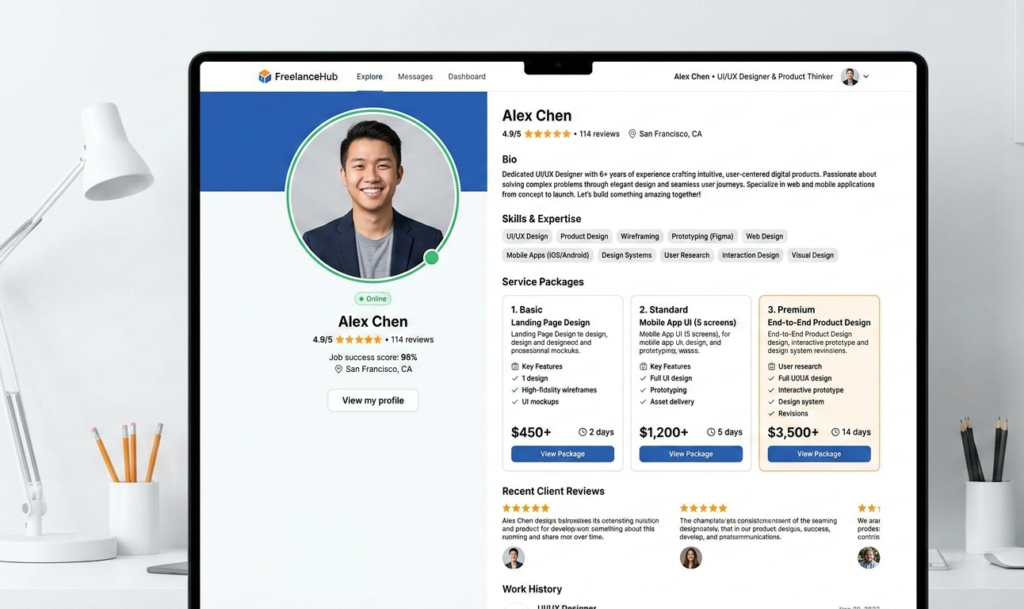Click the View my profile button
The image size is (1024, 609).
click(373, 400)
